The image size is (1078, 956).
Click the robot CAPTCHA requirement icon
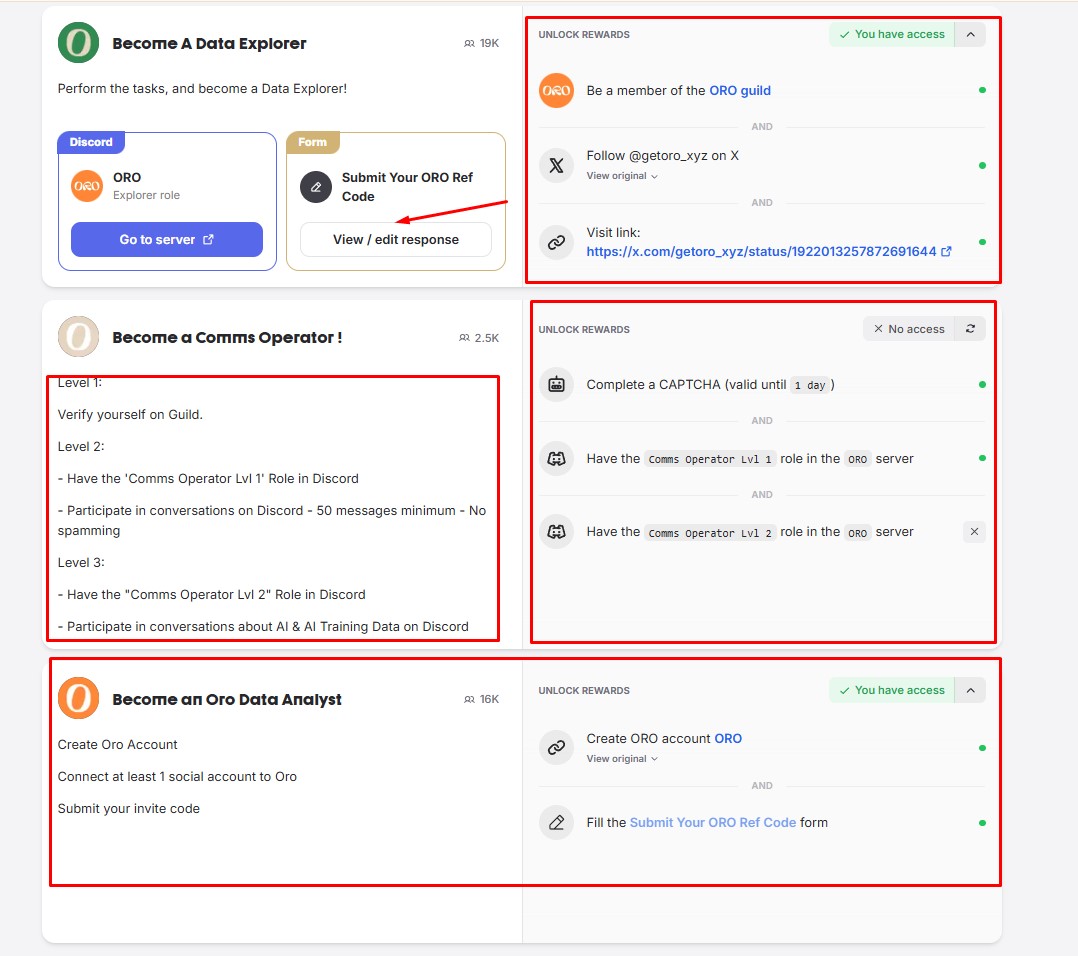(556, 384)
